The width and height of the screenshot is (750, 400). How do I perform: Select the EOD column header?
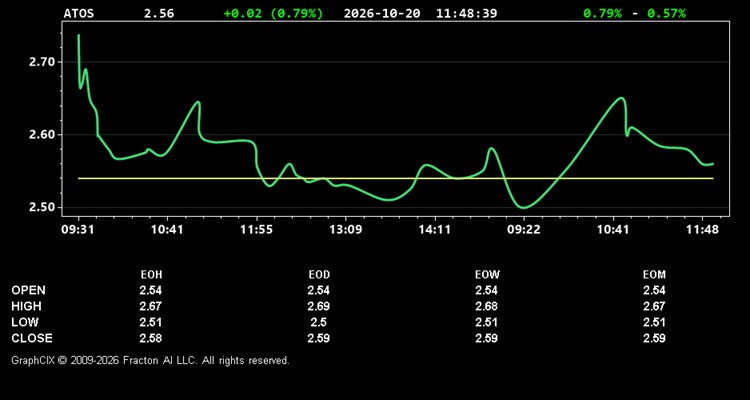319,275
